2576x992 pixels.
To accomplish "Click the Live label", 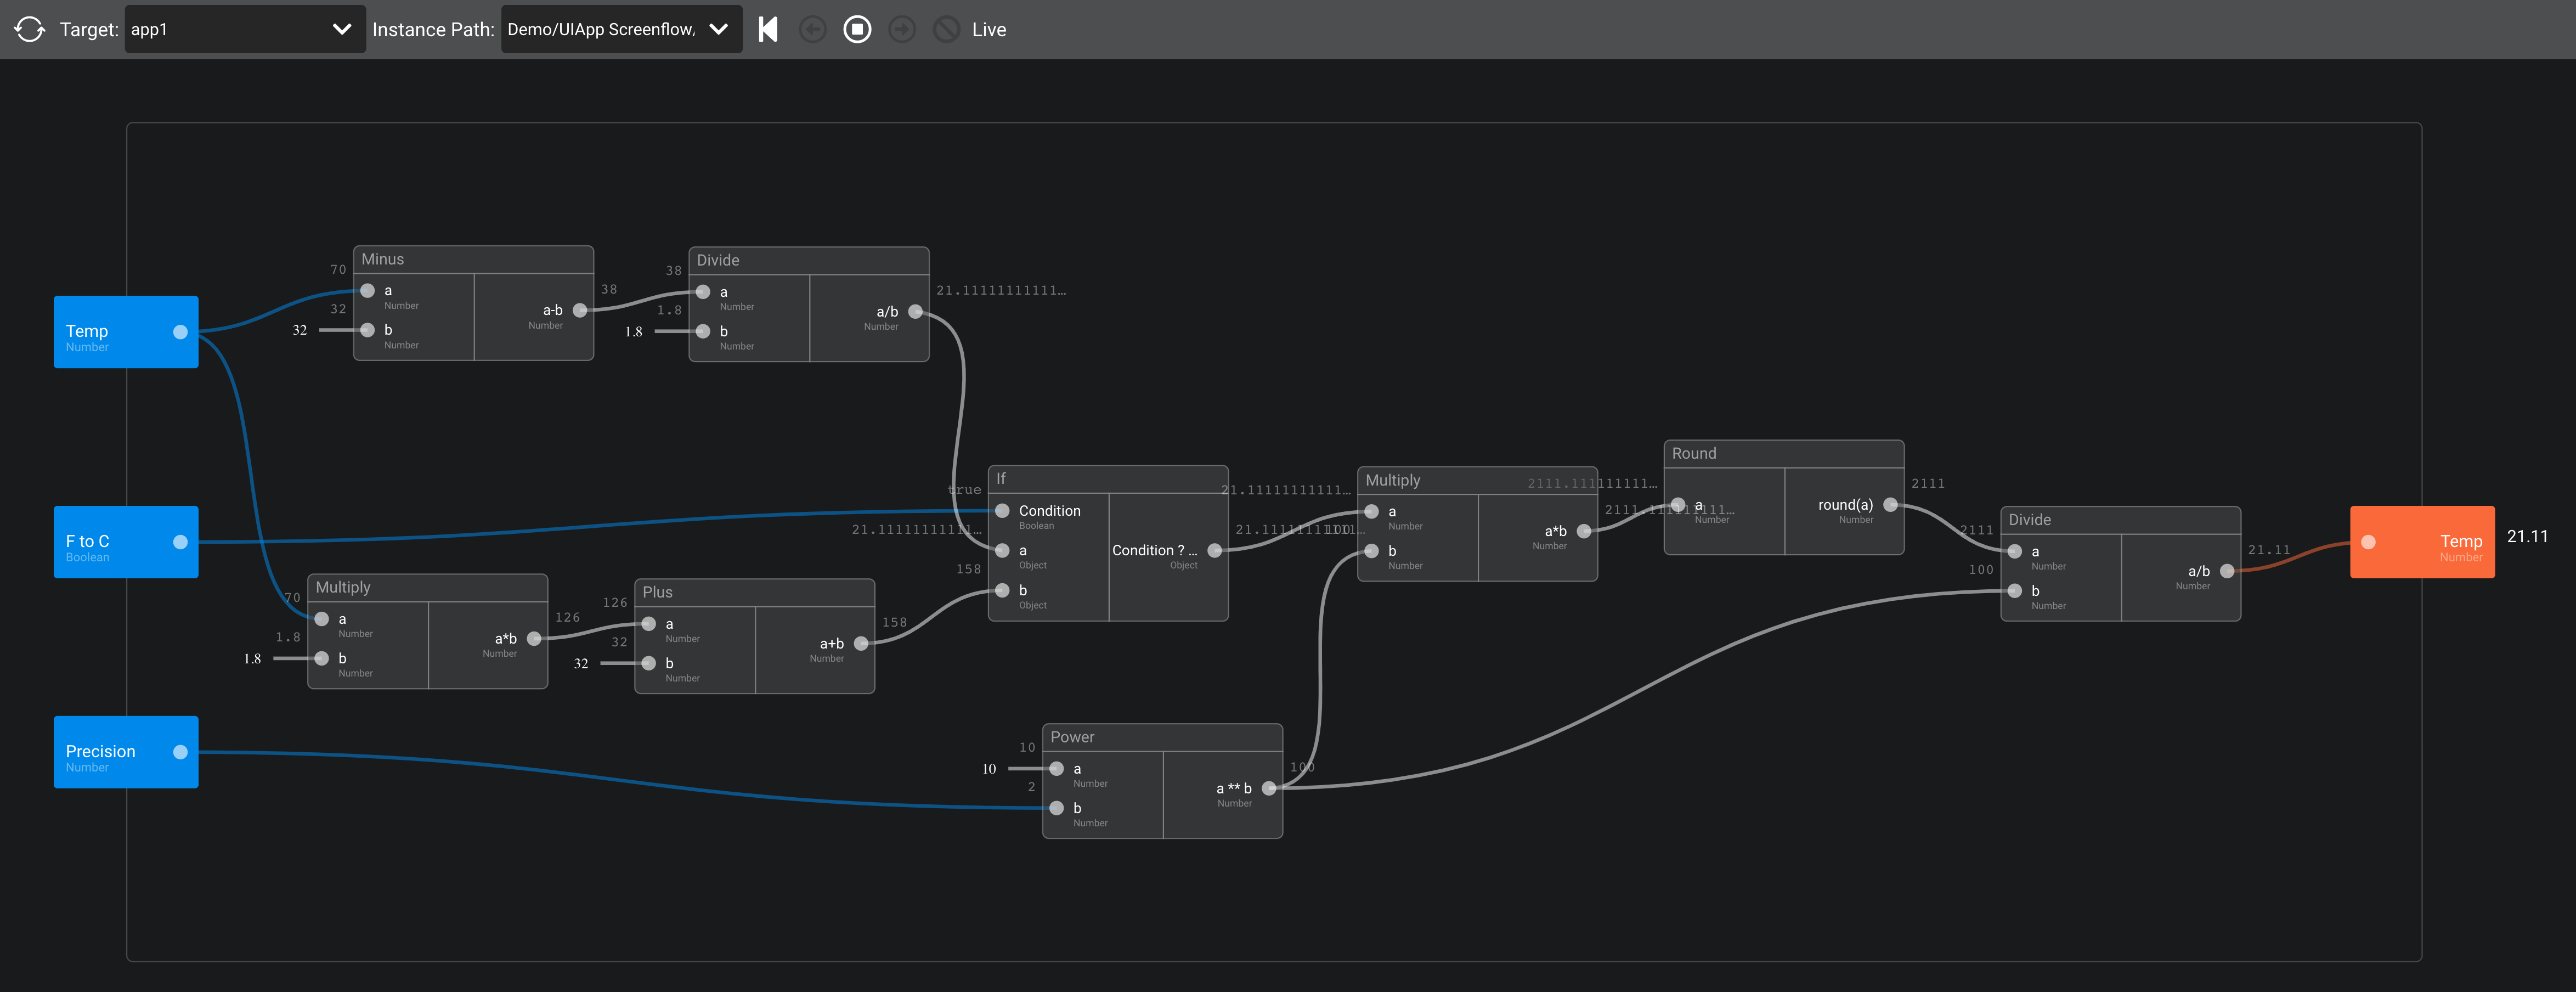I will 988,30.
